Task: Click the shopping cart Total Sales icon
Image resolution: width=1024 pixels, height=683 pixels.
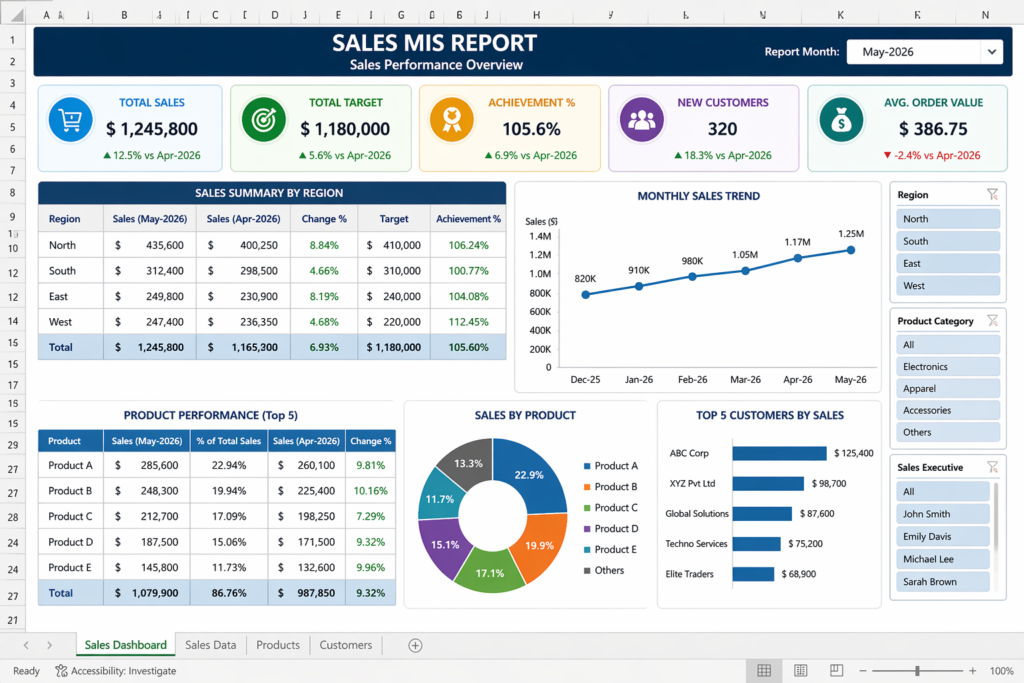Action: click(71, 119)
